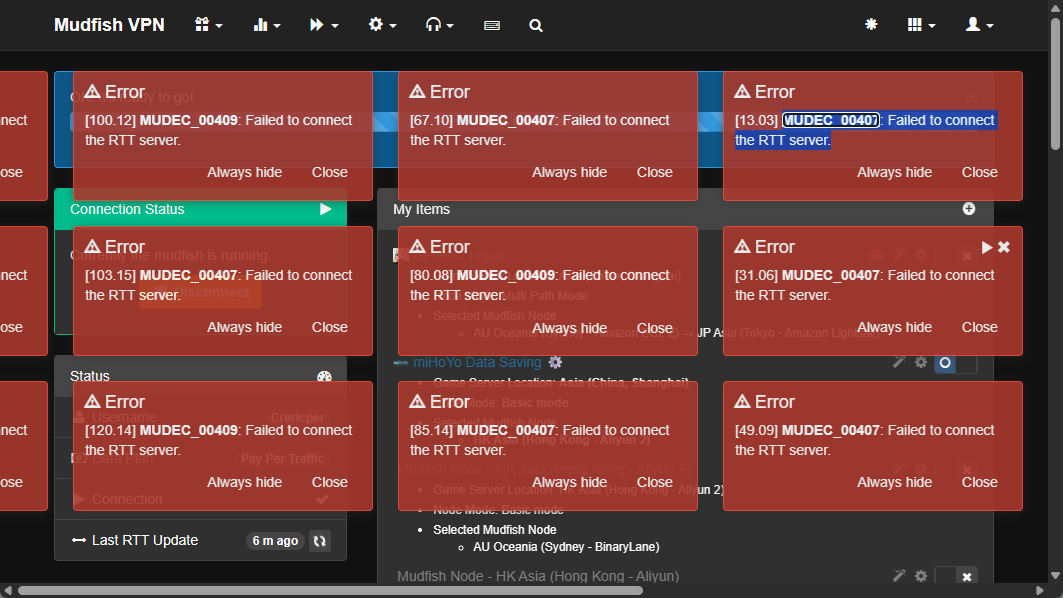Click the vertical page scrollbar thumb
1063x598 pixels.
click(1056, 83)
